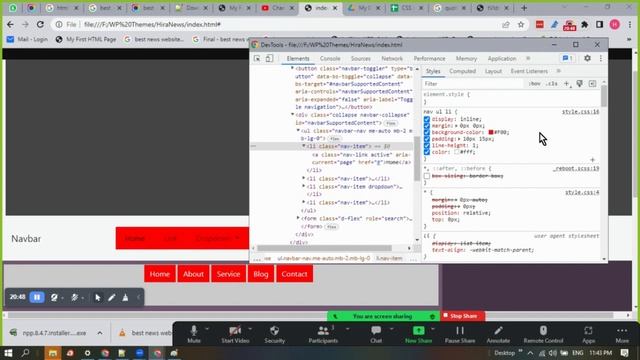Open the DevTools issues counter badge

tap(567, 58)
